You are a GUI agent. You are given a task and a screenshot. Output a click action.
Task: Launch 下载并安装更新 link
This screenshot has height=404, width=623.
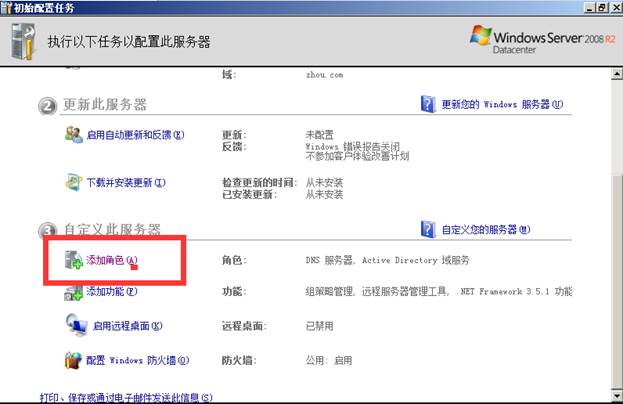point(125,182)
